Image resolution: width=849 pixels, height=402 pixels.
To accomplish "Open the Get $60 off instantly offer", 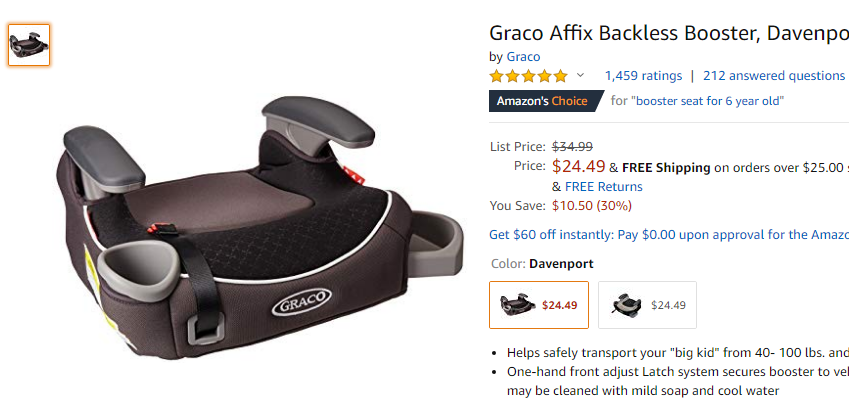I will click(x=669, y=235).
